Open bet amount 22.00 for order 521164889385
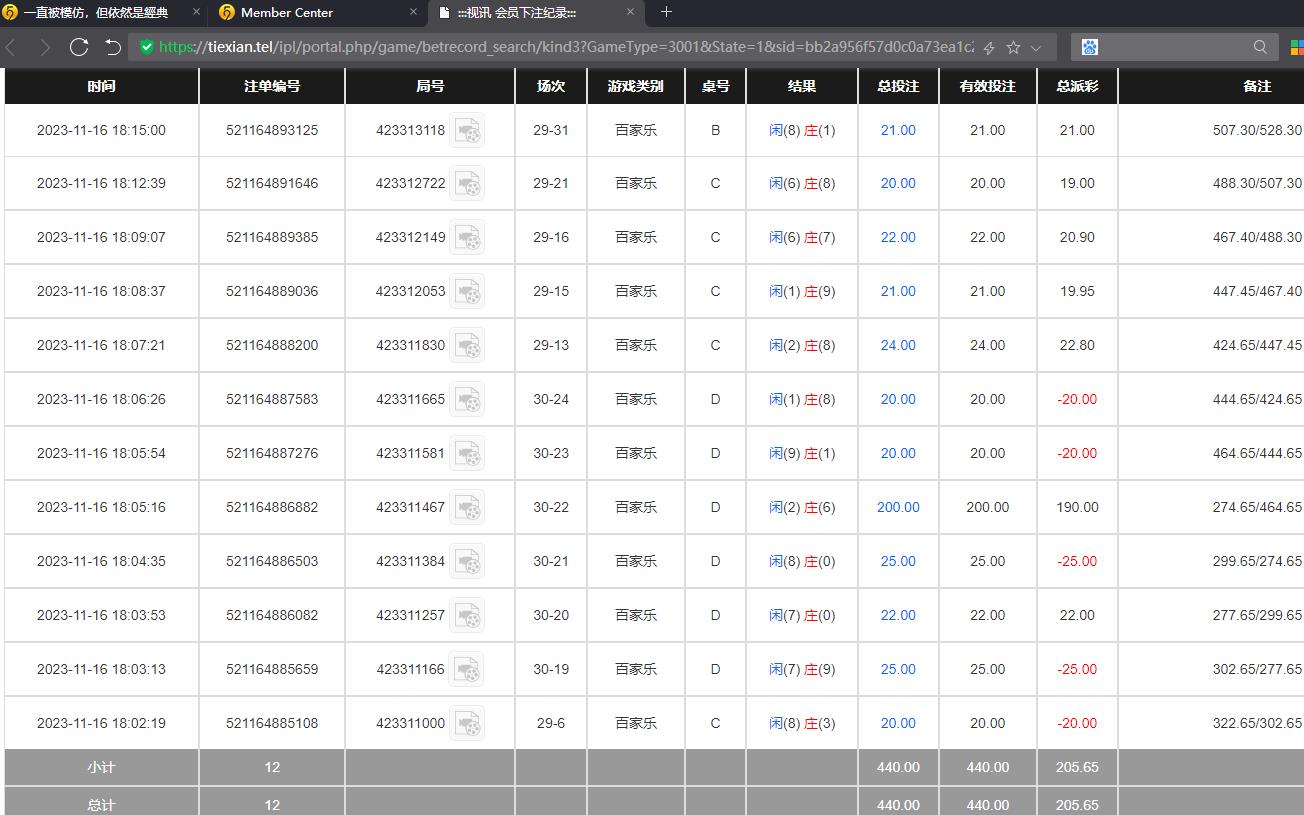This screenshot has height=815, width=1304. (898, 238)
